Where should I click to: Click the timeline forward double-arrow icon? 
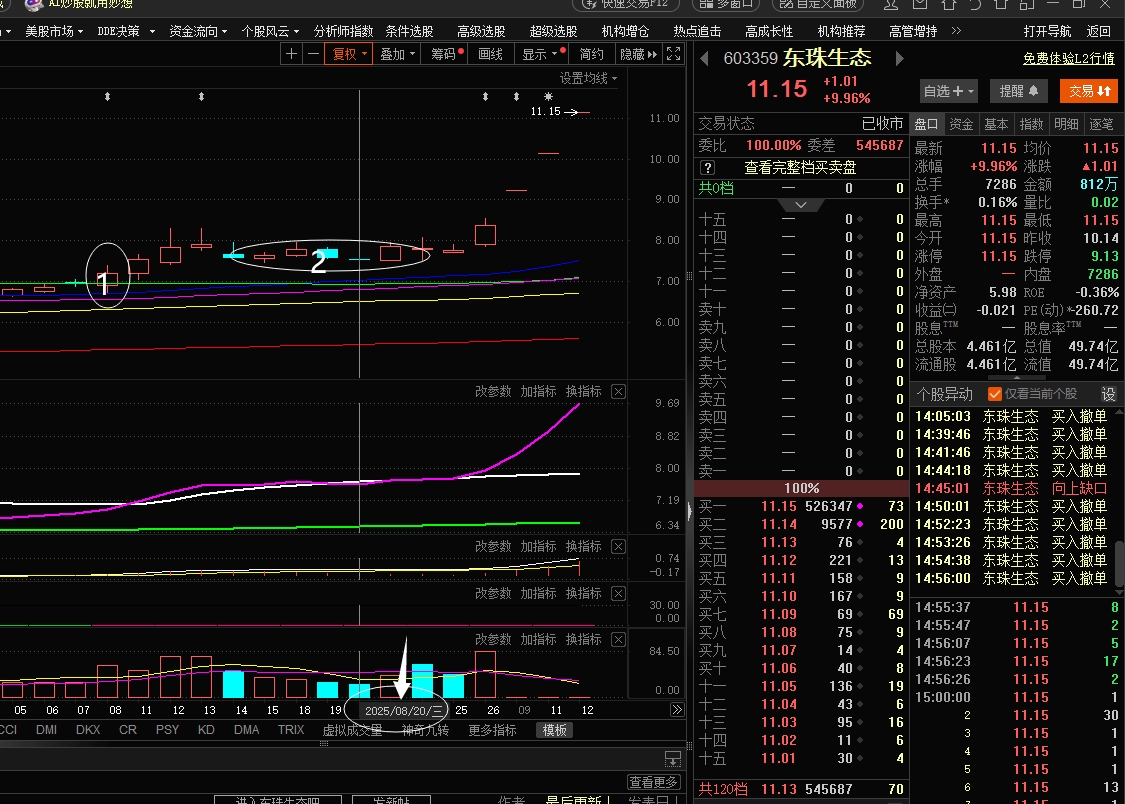(x=677, y=710)
